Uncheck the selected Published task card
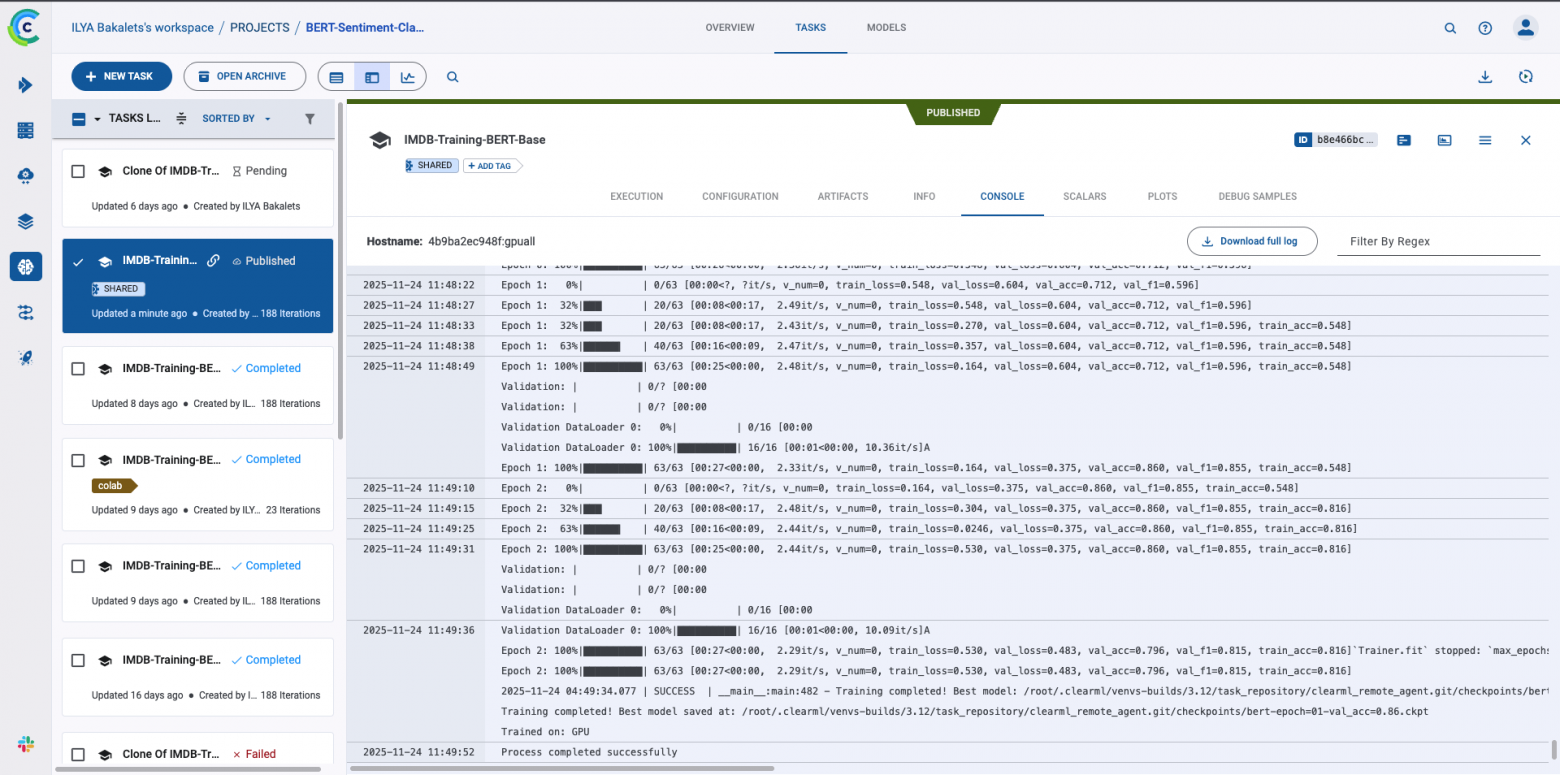Image resolution: width=1560 pixels, height=775 pixels. pos(78,261)
